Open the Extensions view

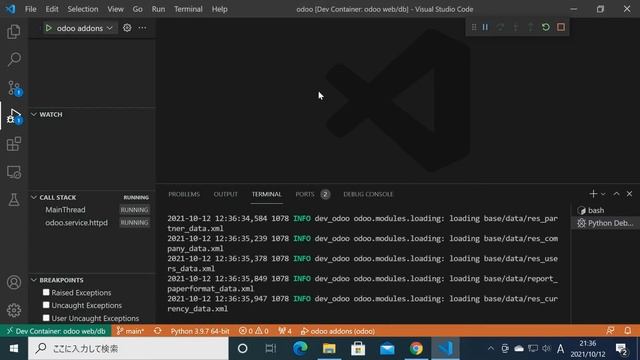pos(14,144)
